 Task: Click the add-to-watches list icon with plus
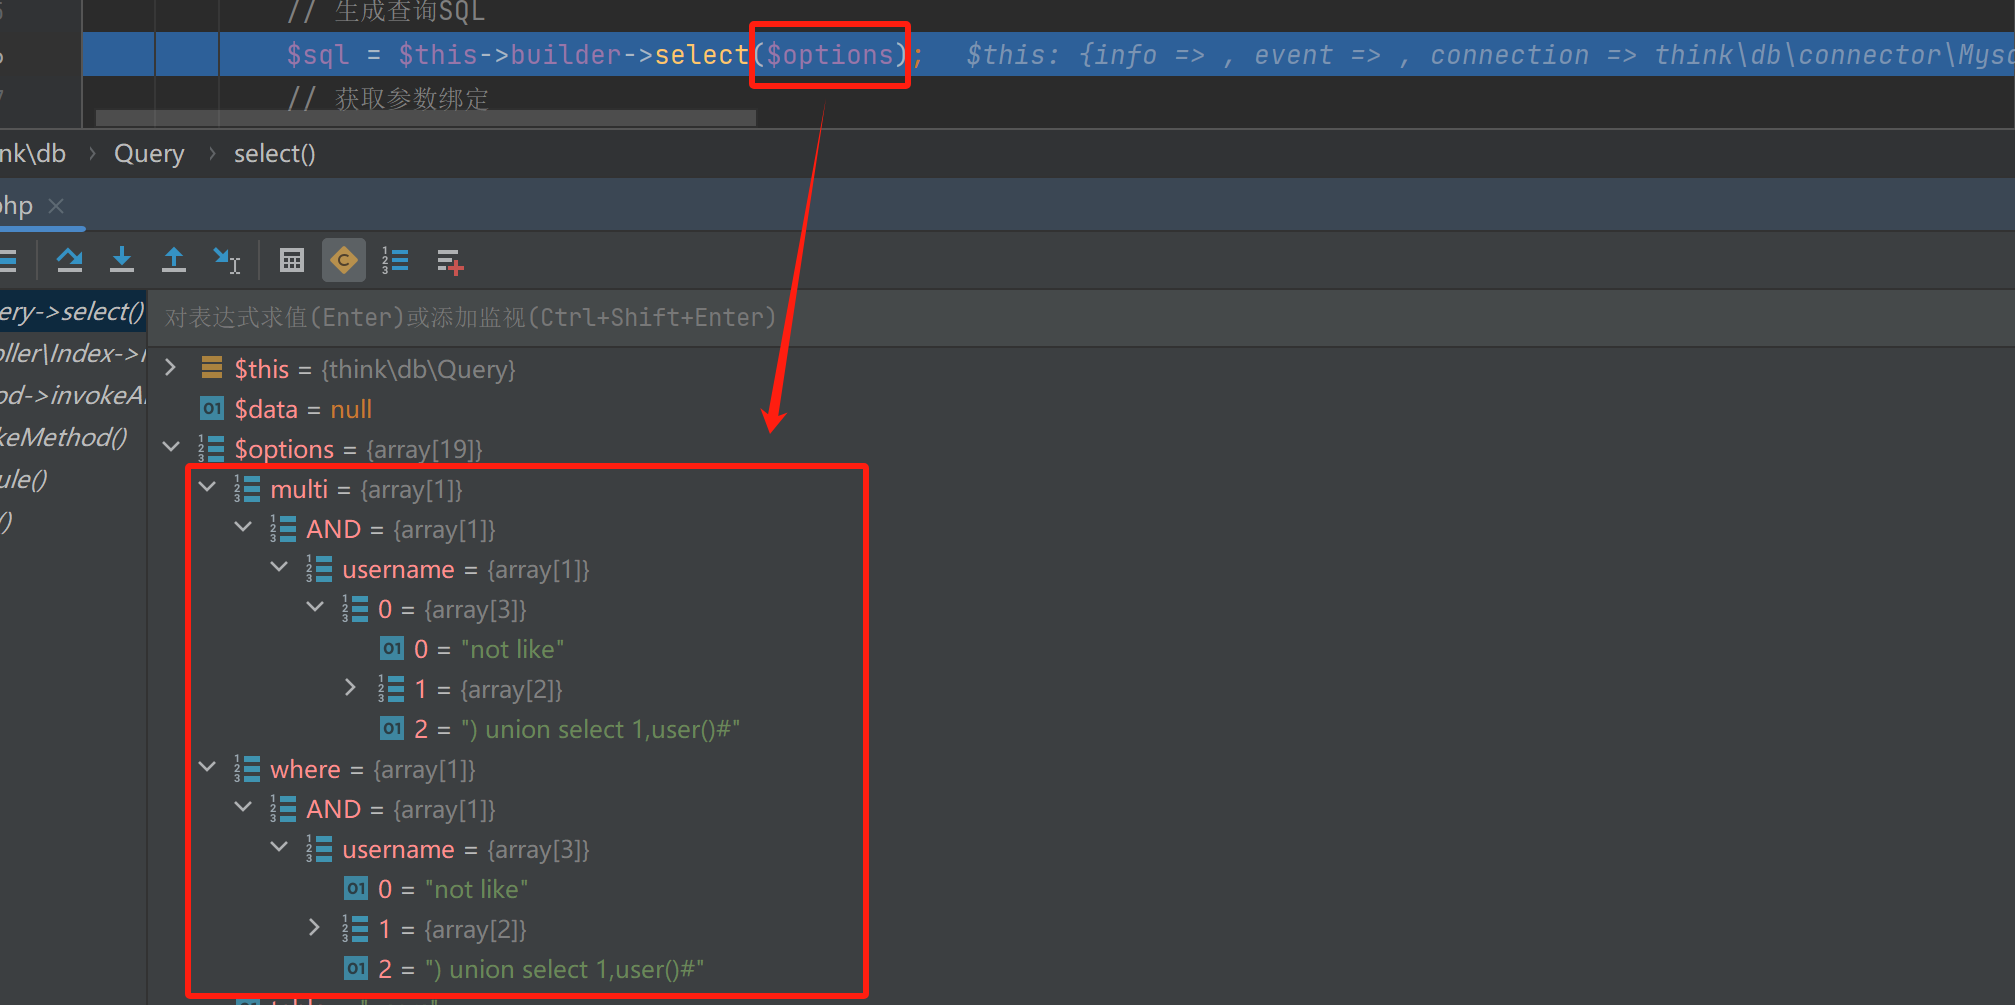(x=450, y=262)
